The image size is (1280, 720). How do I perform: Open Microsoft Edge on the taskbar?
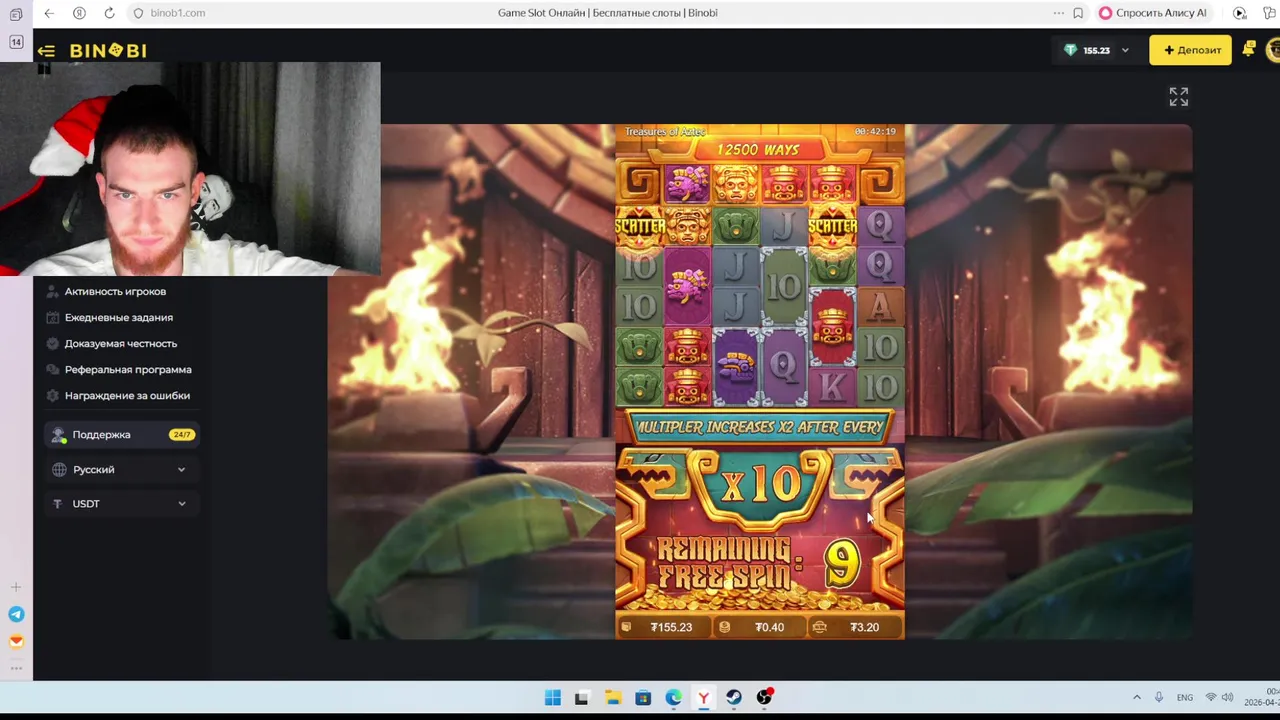(x=673, y=697)
